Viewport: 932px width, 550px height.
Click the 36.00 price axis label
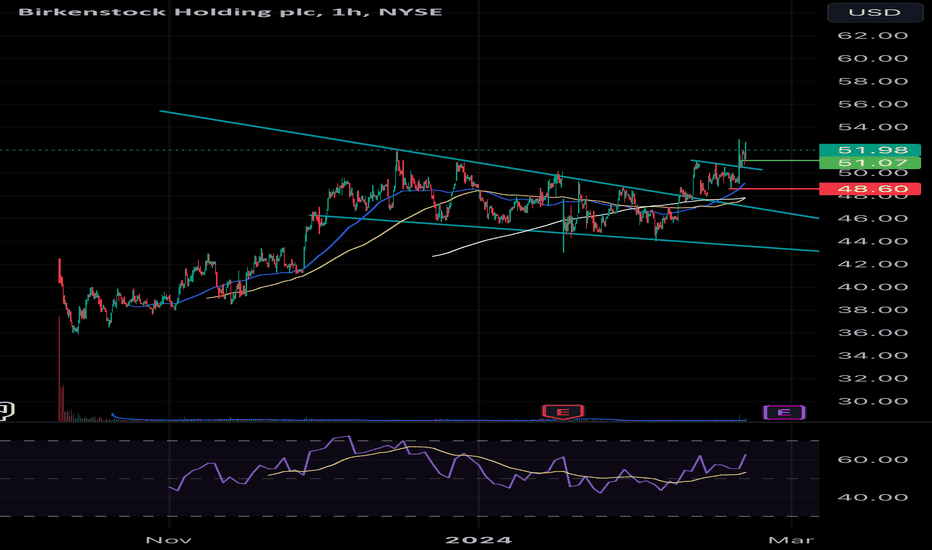coord(873,332)
